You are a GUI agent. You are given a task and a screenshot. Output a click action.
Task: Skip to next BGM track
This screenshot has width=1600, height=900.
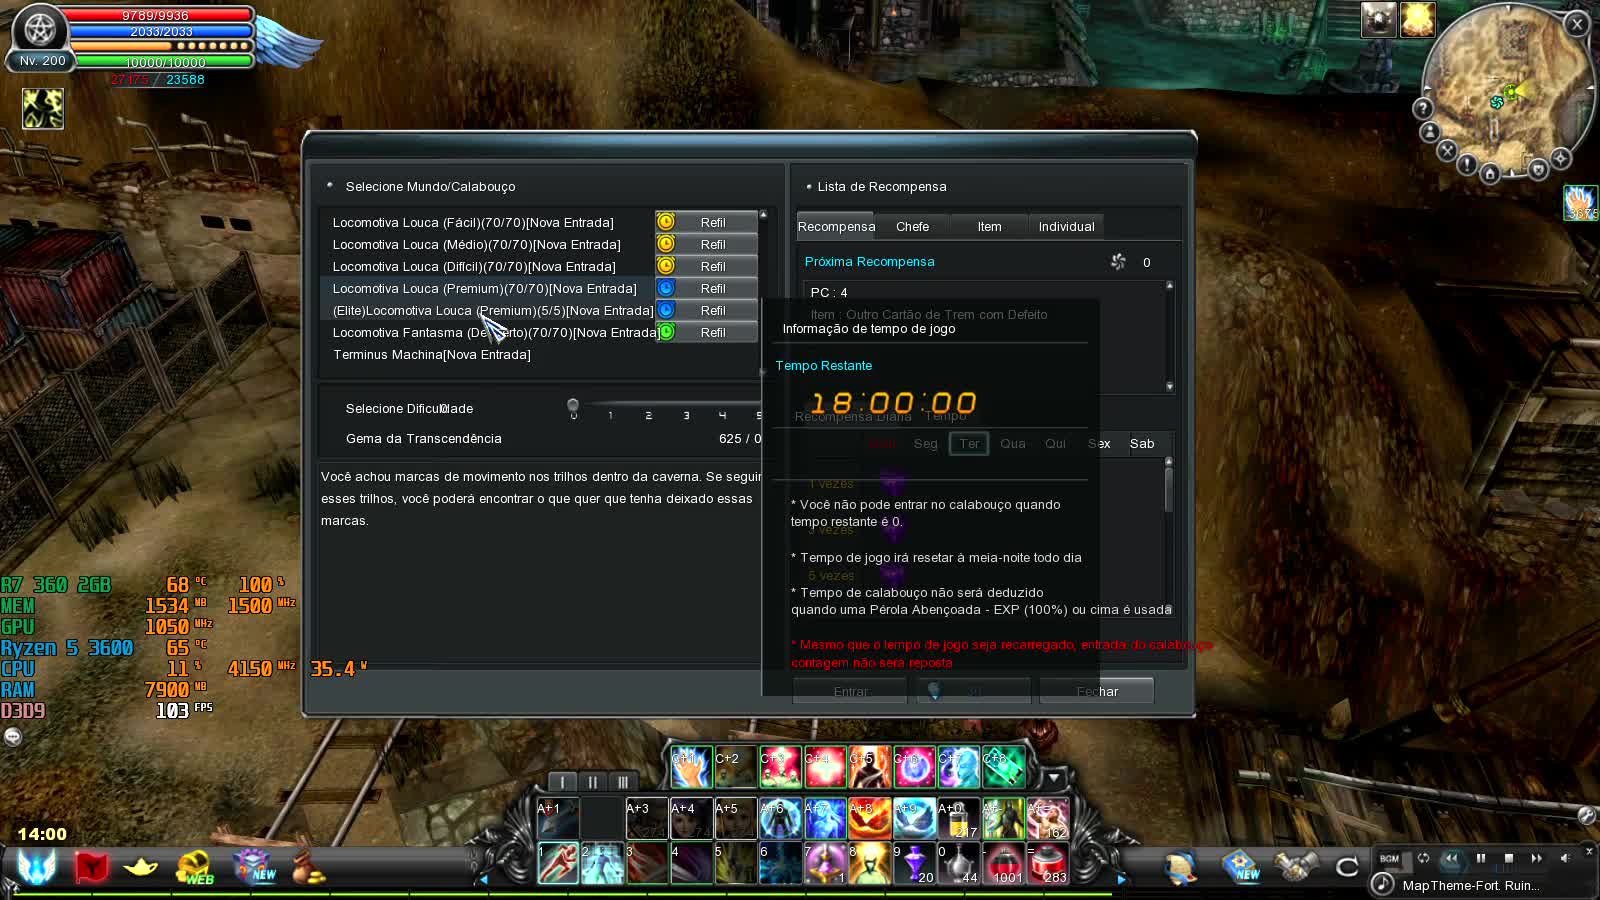[x=1537, y=858]
